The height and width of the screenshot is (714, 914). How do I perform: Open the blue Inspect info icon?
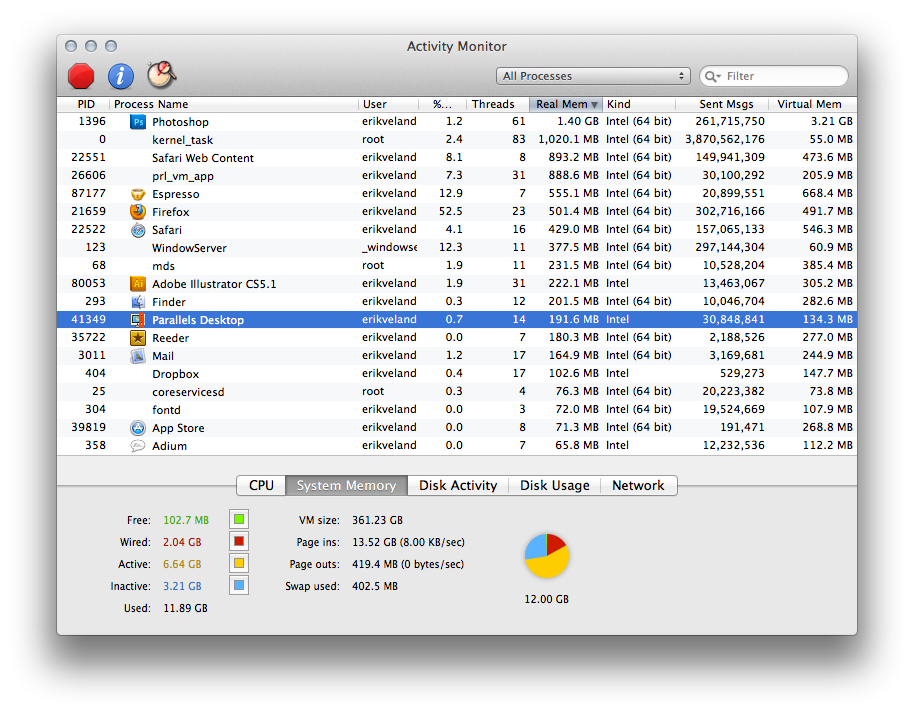pyautogui.click(x=121, y=76)
